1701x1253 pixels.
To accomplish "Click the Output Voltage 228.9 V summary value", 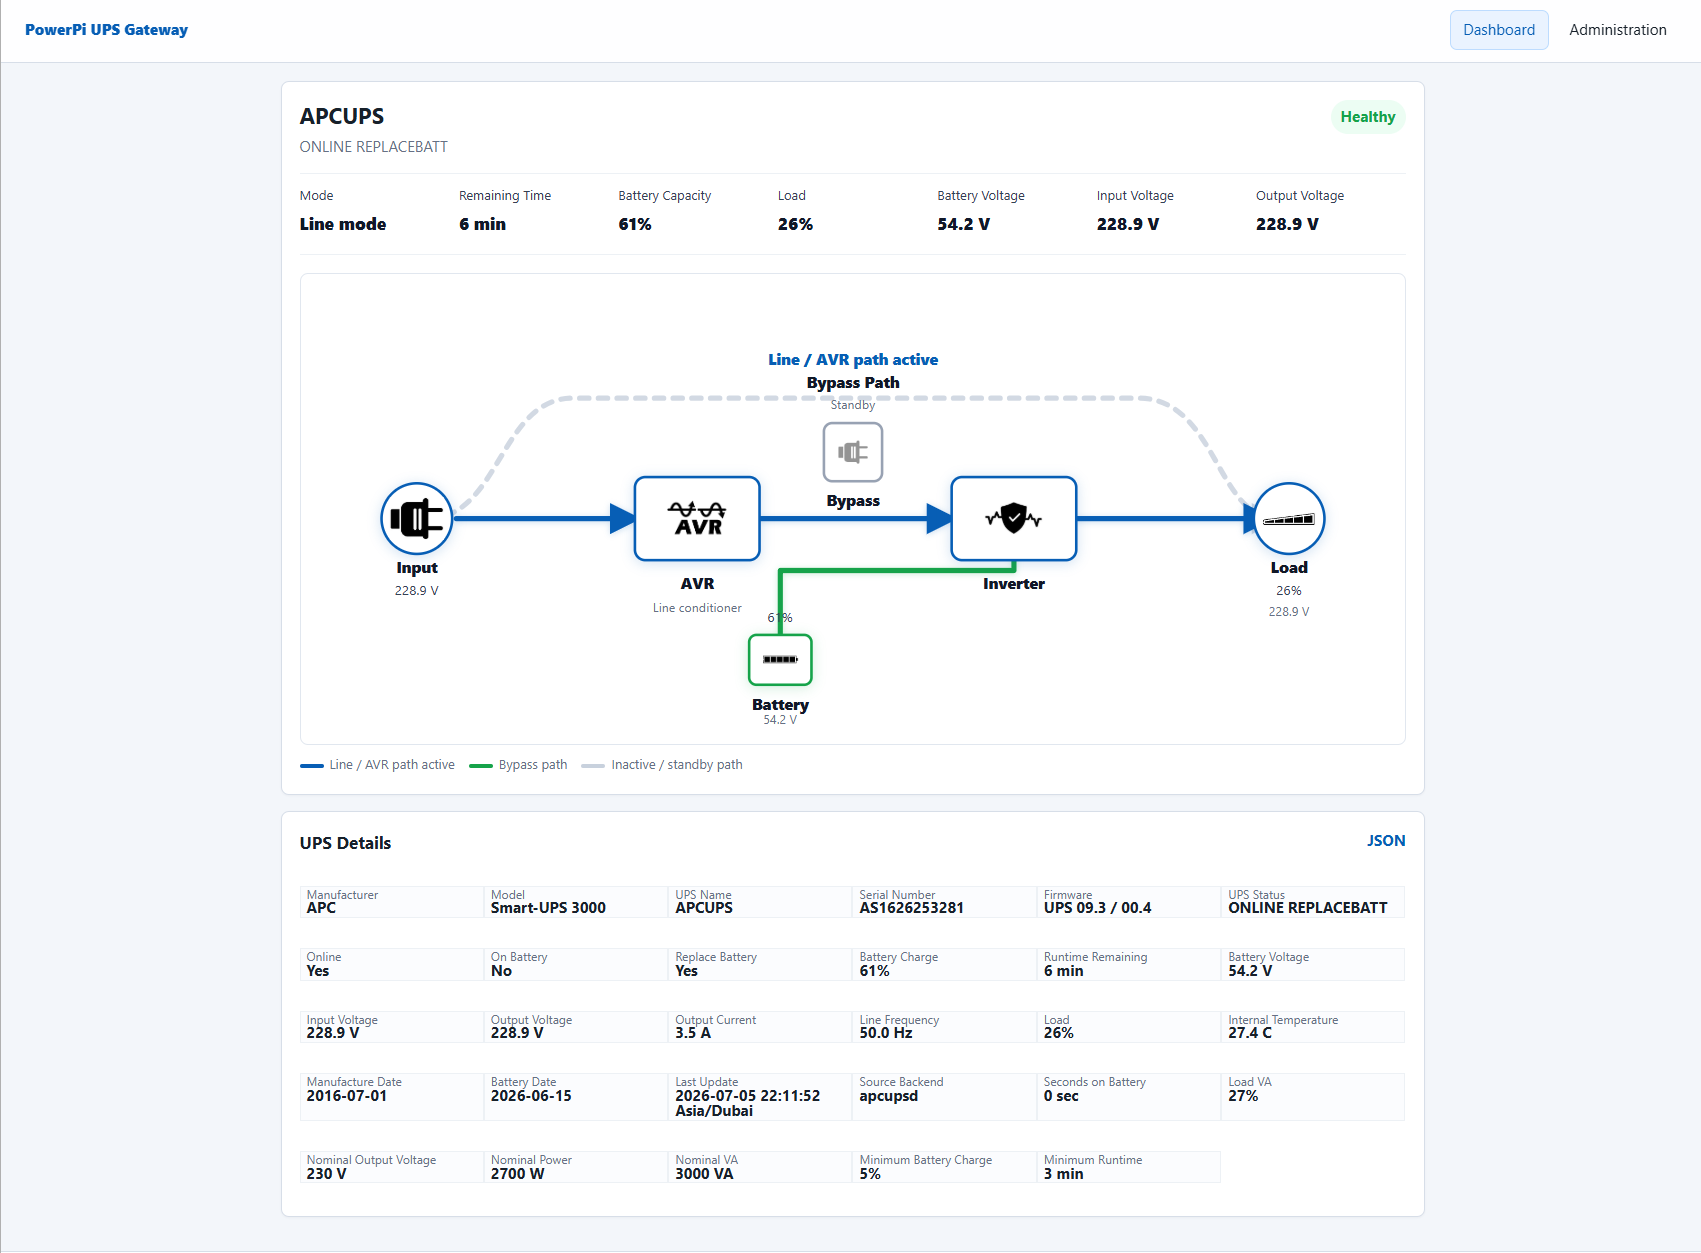I will (1287, 224).
